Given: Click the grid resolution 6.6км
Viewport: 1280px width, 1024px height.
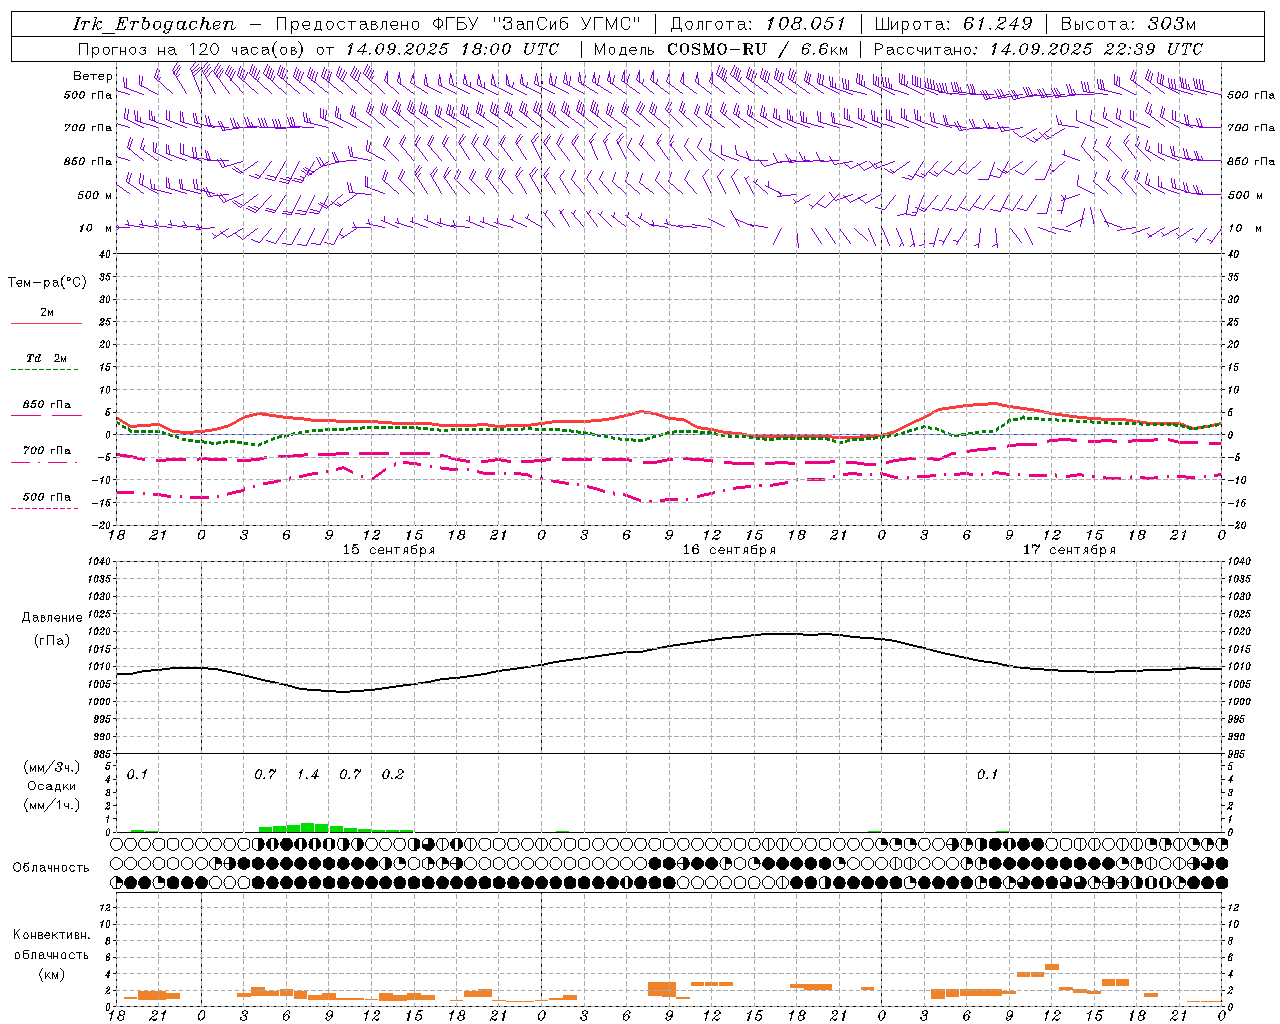Looking at the screenshot, I should click(x=824, y=49).
